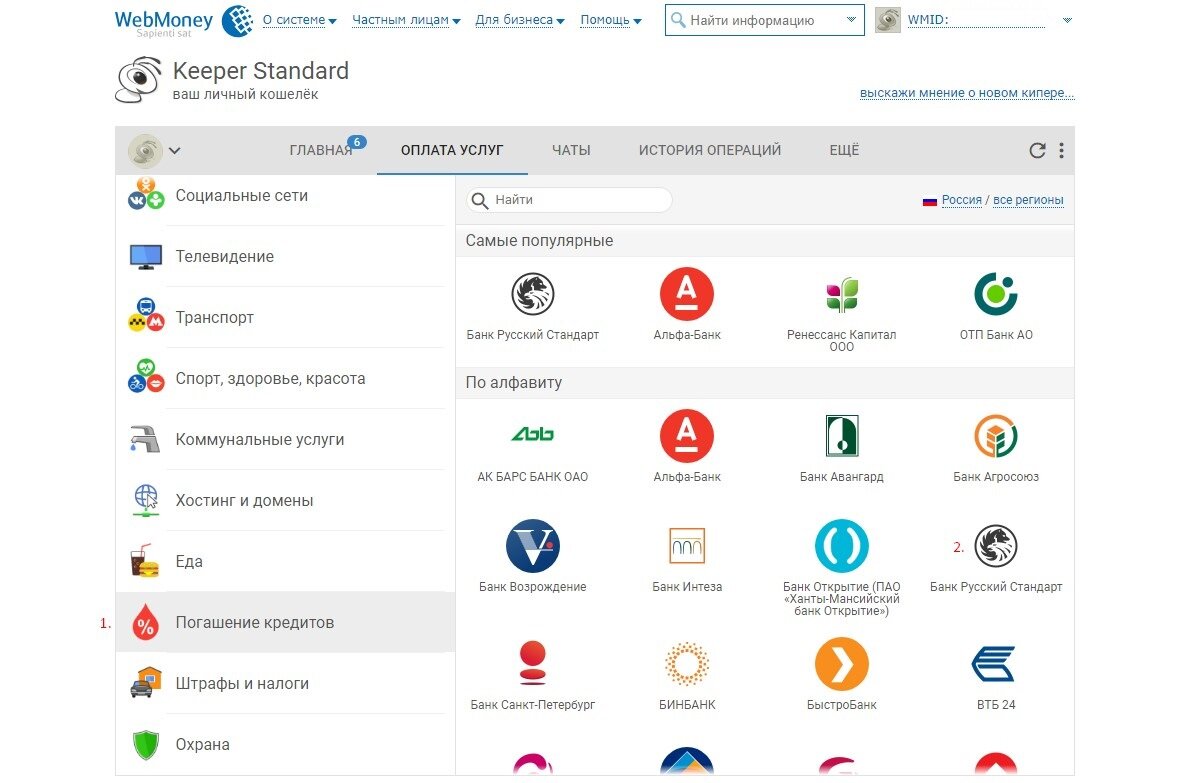Click the Хостинг и домены label
Viewport: 1200px width, 783px height.
tap(244, 500)
